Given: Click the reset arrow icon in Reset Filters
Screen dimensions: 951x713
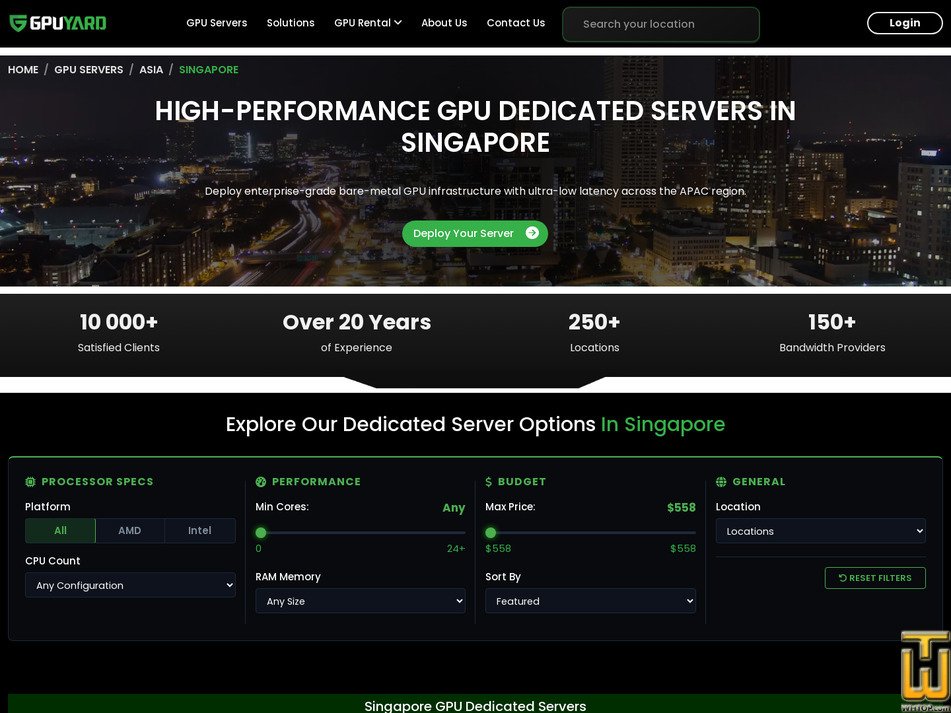Looking at the screenshot, I should coord(842,578).
